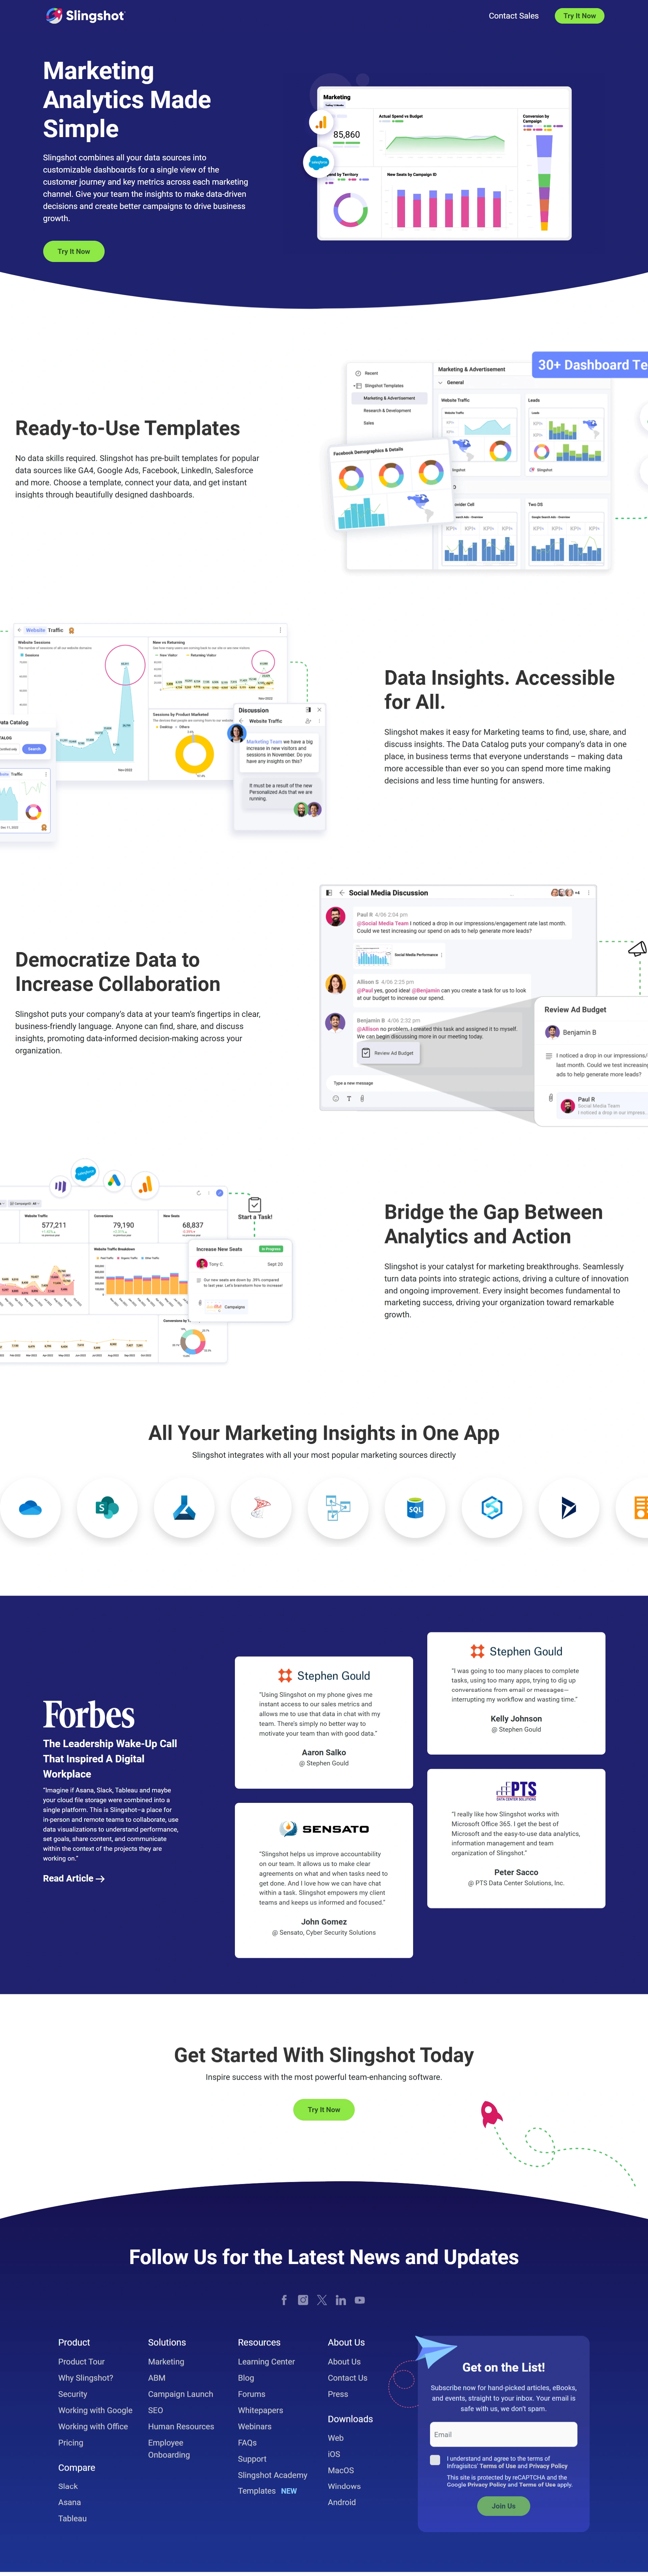Open Why Slingshot? footer link
648x2576 pixels.
point(86,2378)
